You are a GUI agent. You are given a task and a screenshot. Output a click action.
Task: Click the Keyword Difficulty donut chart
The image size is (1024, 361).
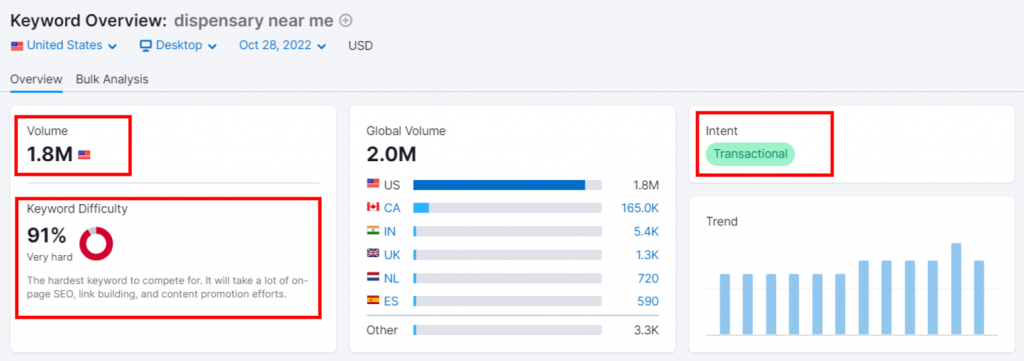point(96,243)
